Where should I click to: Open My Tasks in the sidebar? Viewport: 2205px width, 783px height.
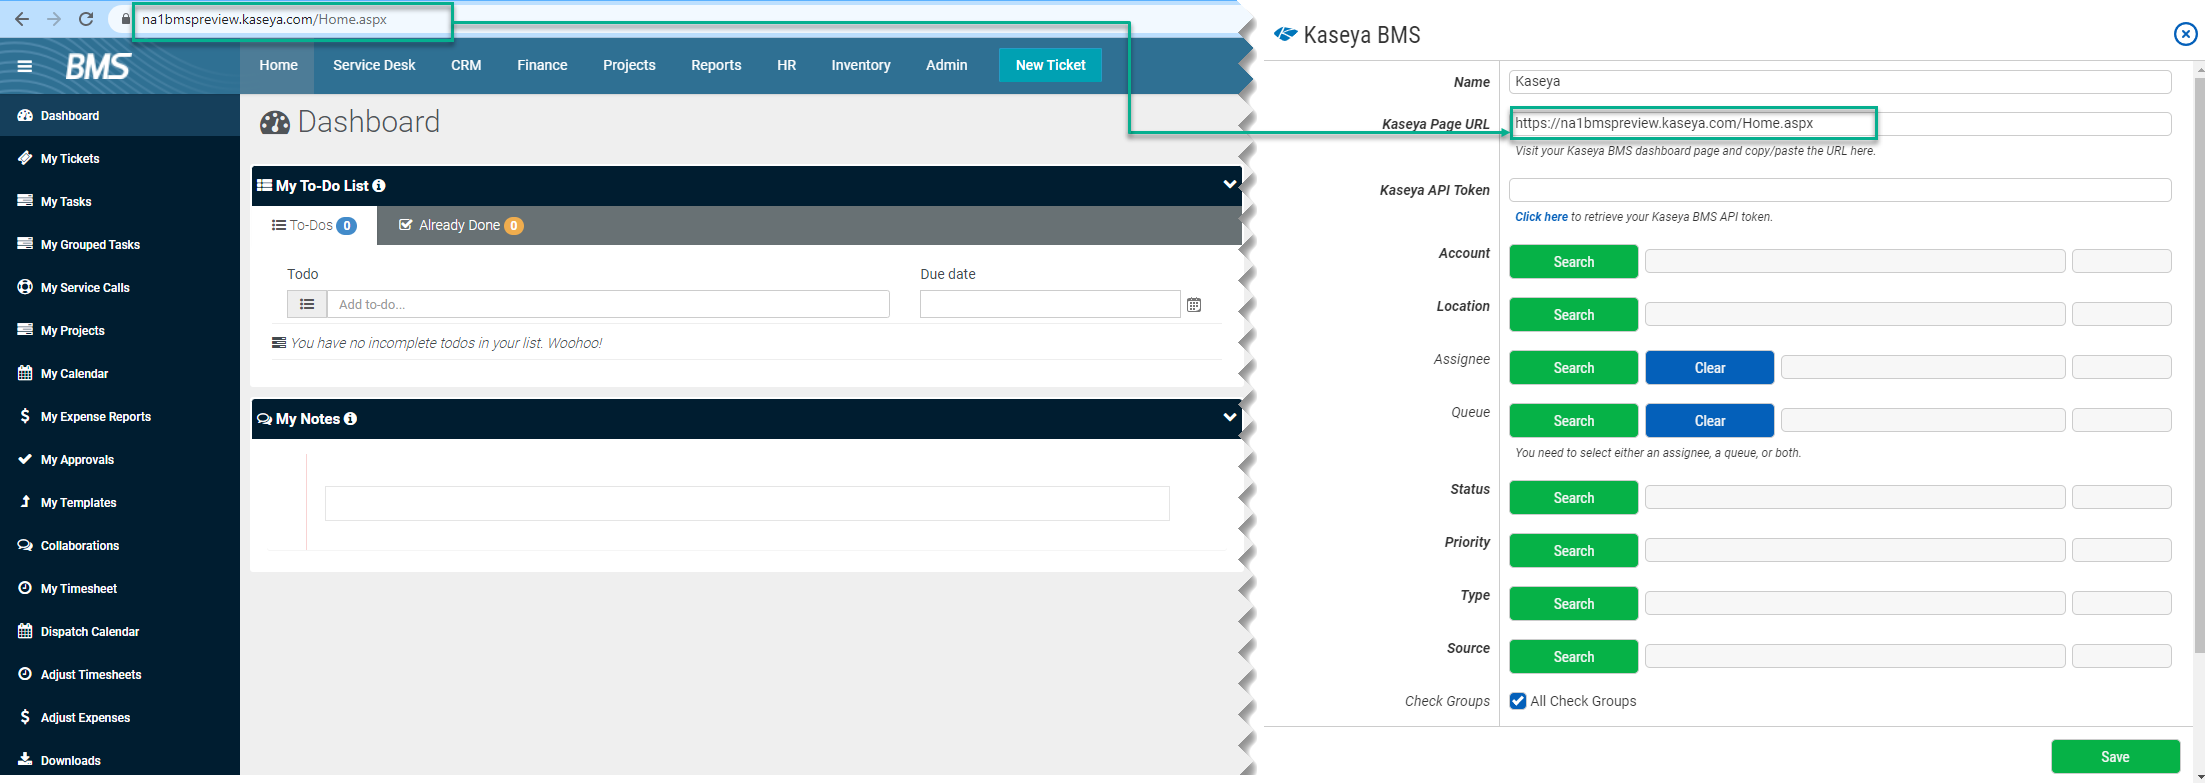(120, 202)
